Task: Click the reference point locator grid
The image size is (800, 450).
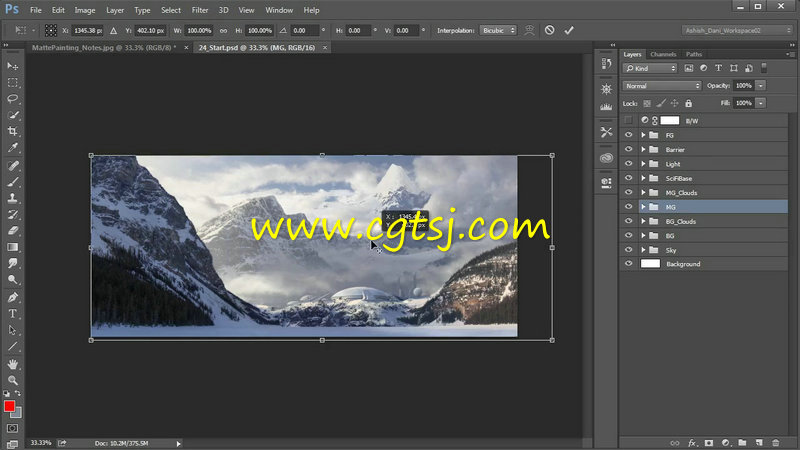Action: pos(51,30)
